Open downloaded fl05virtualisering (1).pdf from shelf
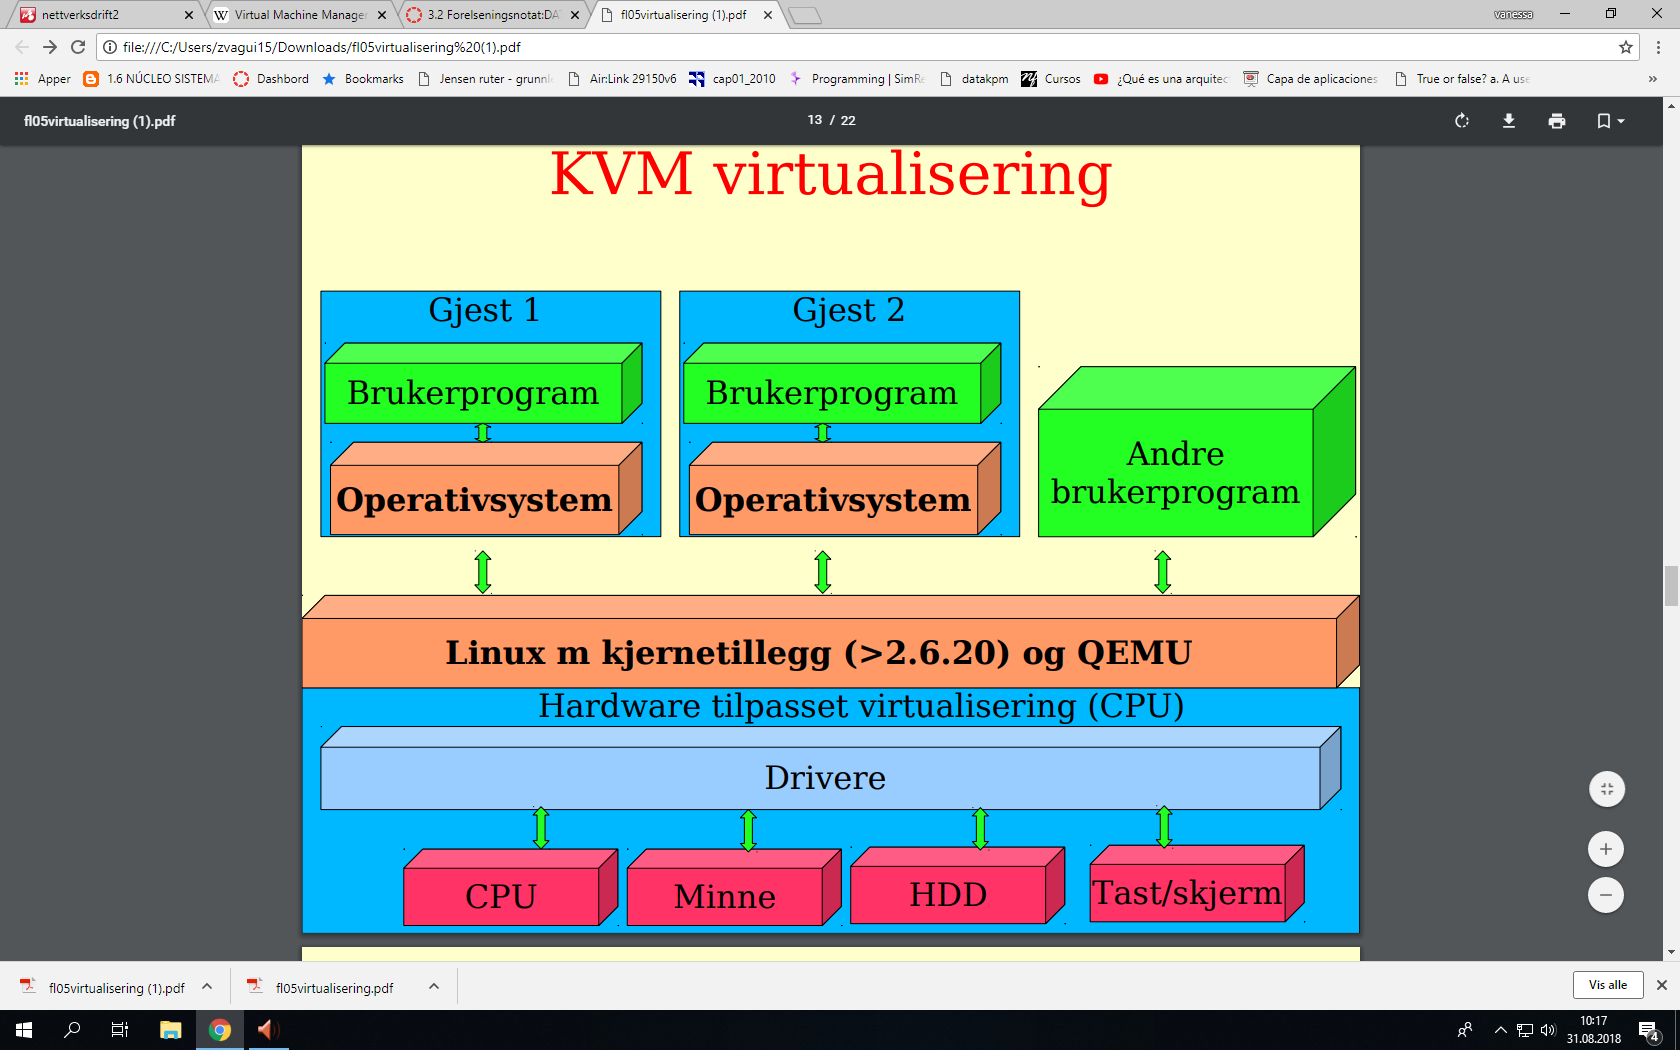 pos(104,987)
